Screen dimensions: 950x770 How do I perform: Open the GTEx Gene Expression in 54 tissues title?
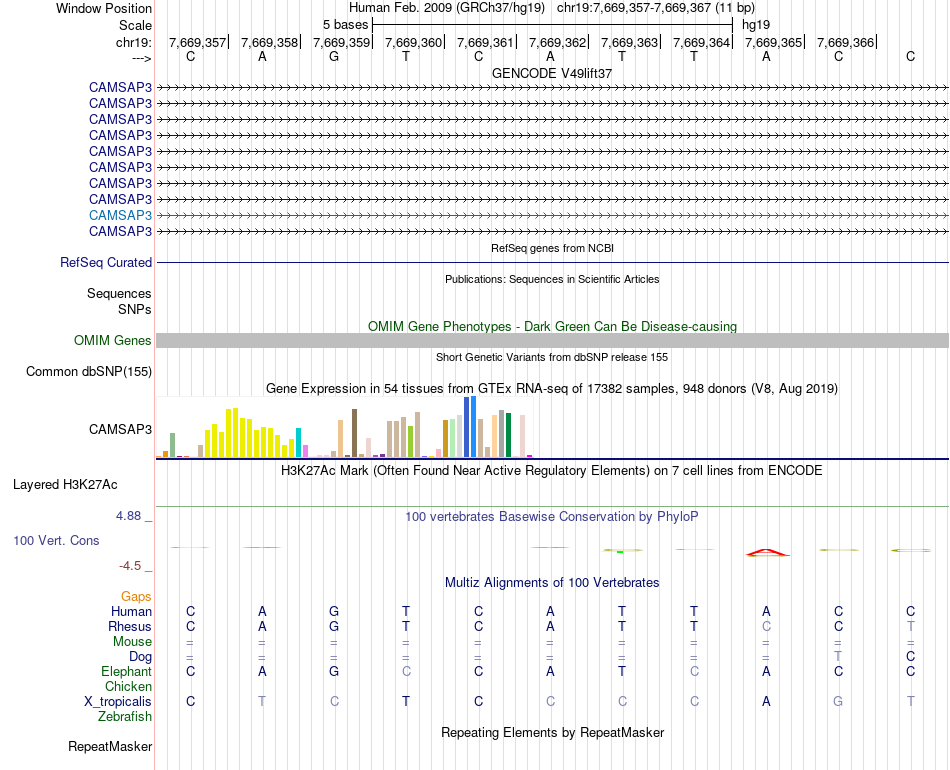[x=551, y=388]
